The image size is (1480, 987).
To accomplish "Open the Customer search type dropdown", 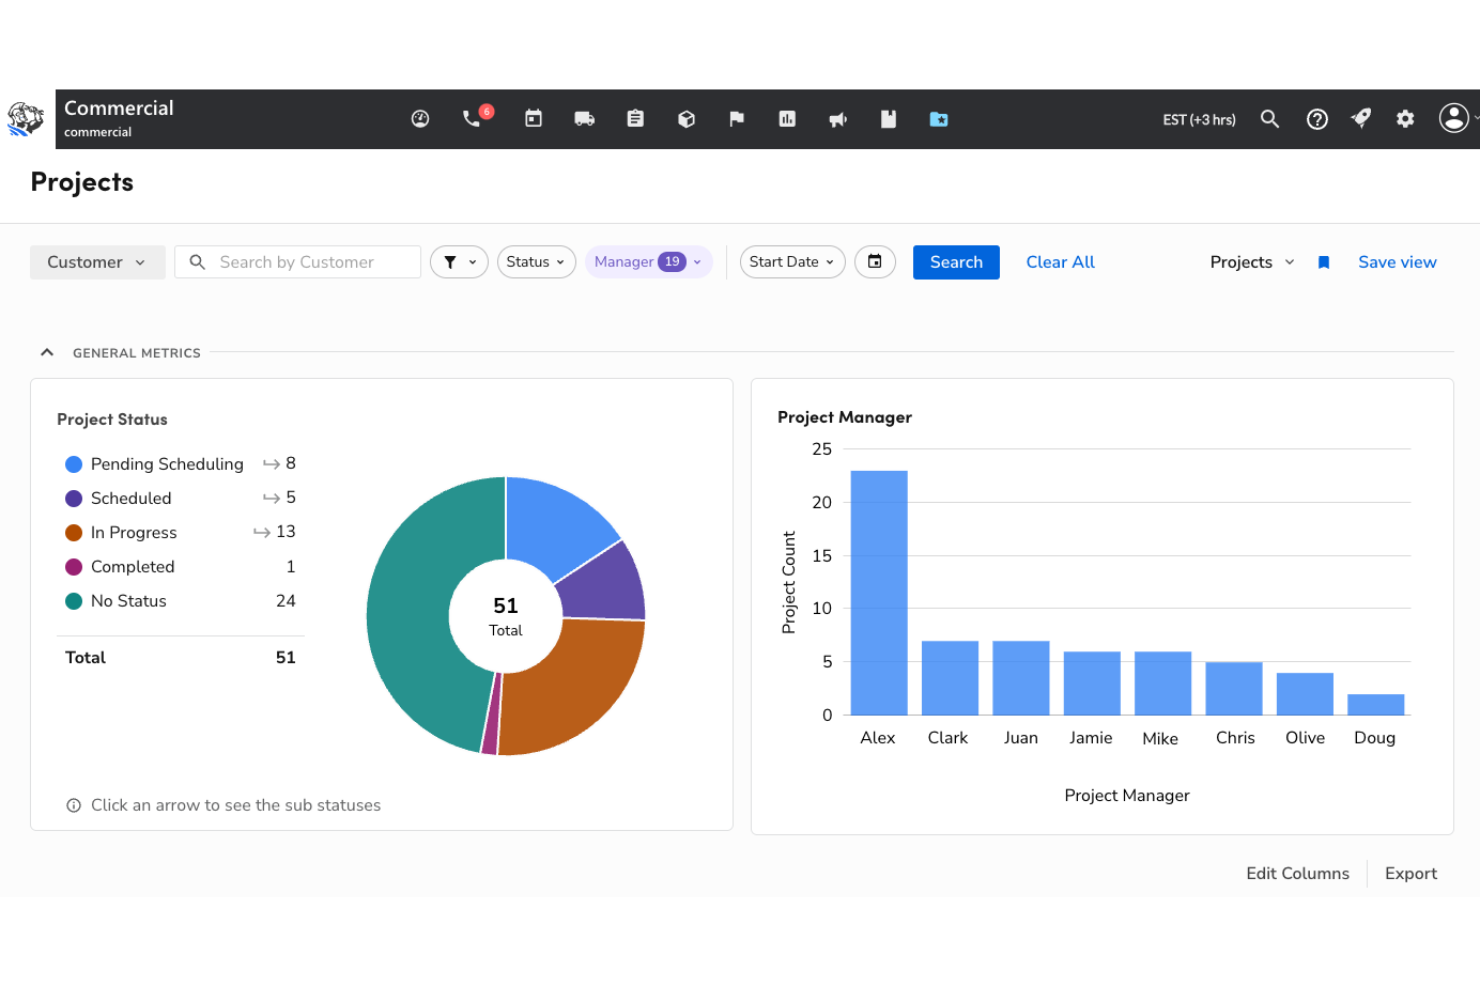I will point(96,261).
